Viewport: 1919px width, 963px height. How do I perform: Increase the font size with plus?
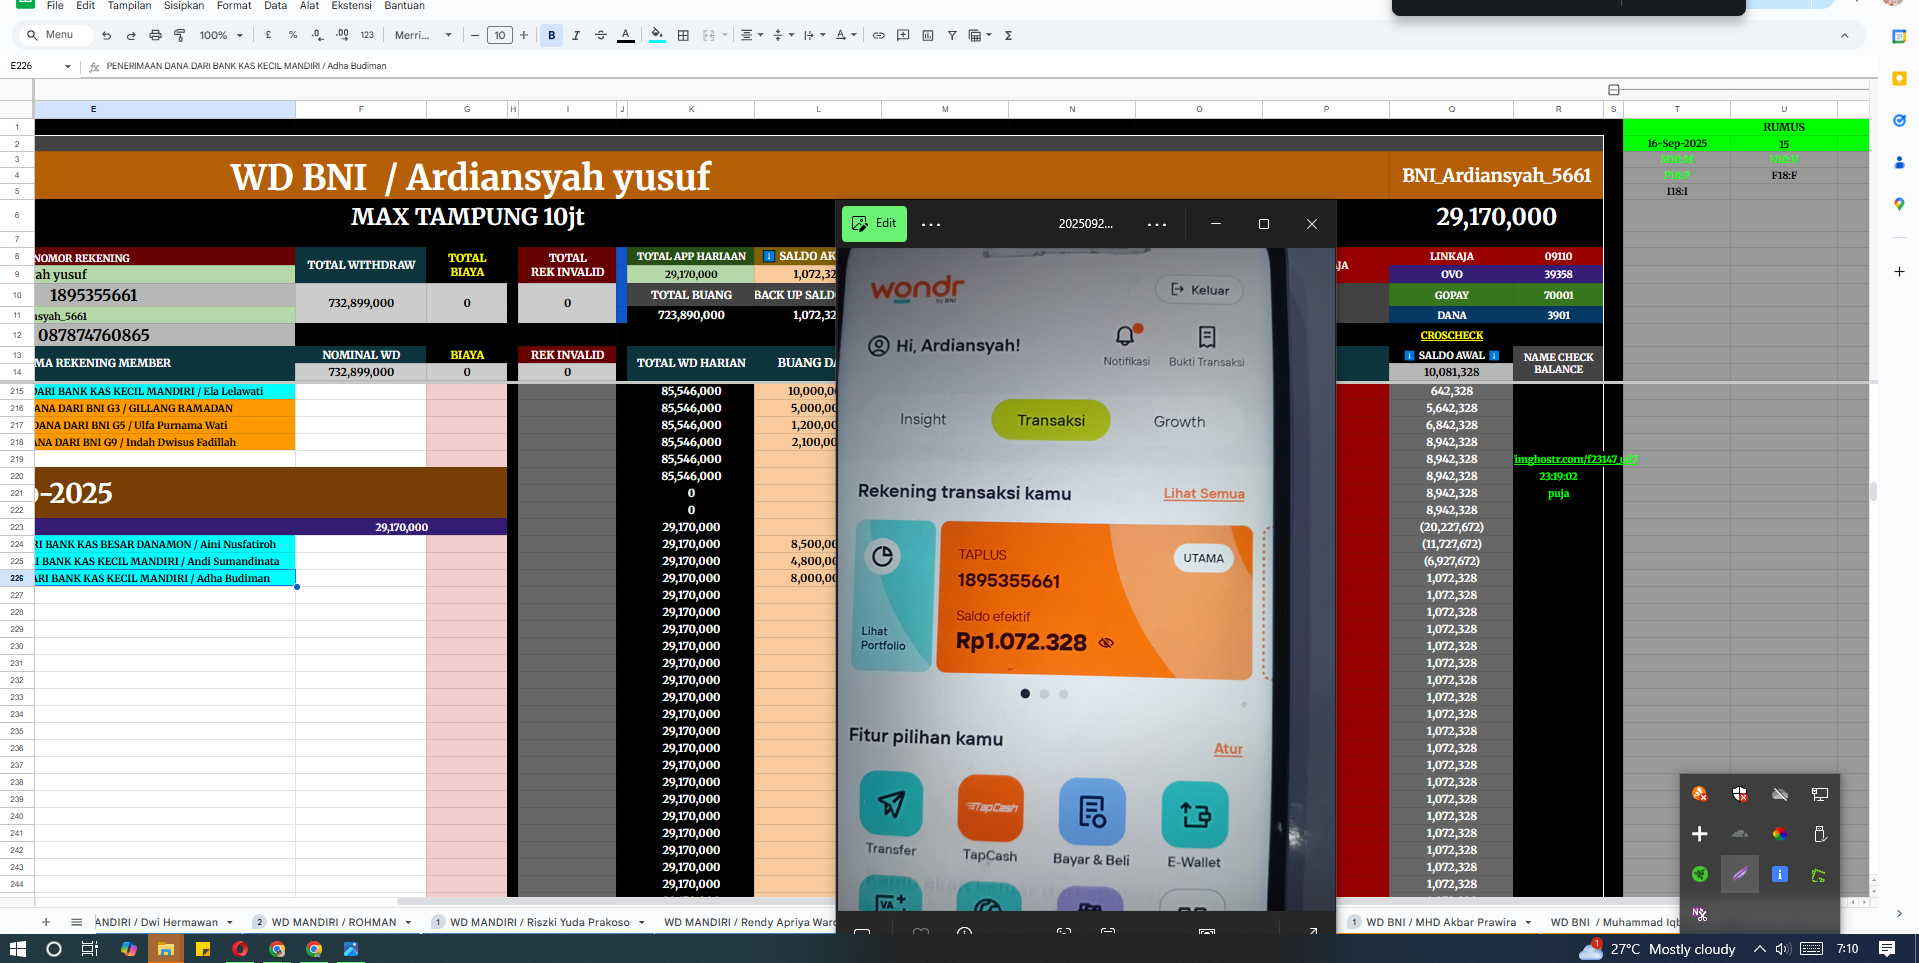pyautogui.click(x=524, y=35)
